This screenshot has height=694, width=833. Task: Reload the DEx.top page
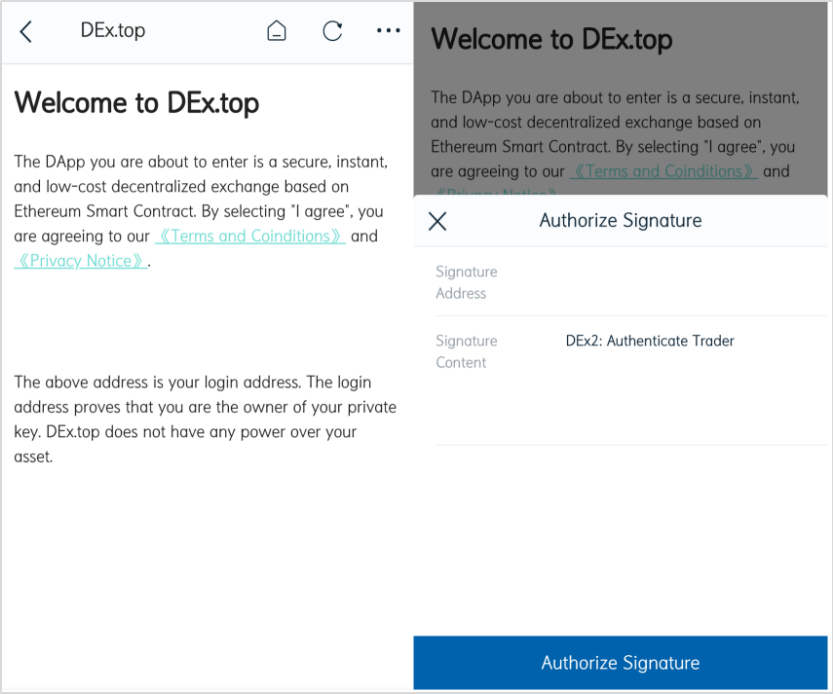(x=333, y=31)
